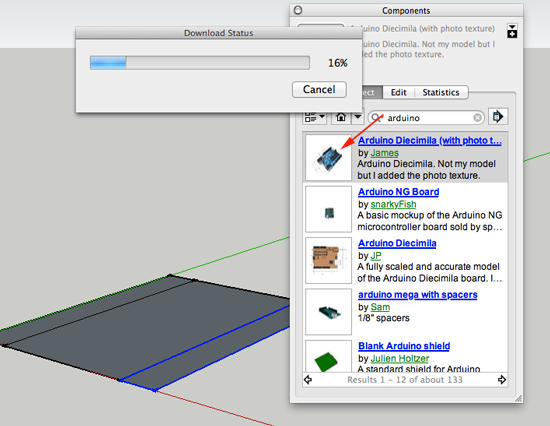Click the 16% download percentage text

pyautogui.click(x=338, y=63)
